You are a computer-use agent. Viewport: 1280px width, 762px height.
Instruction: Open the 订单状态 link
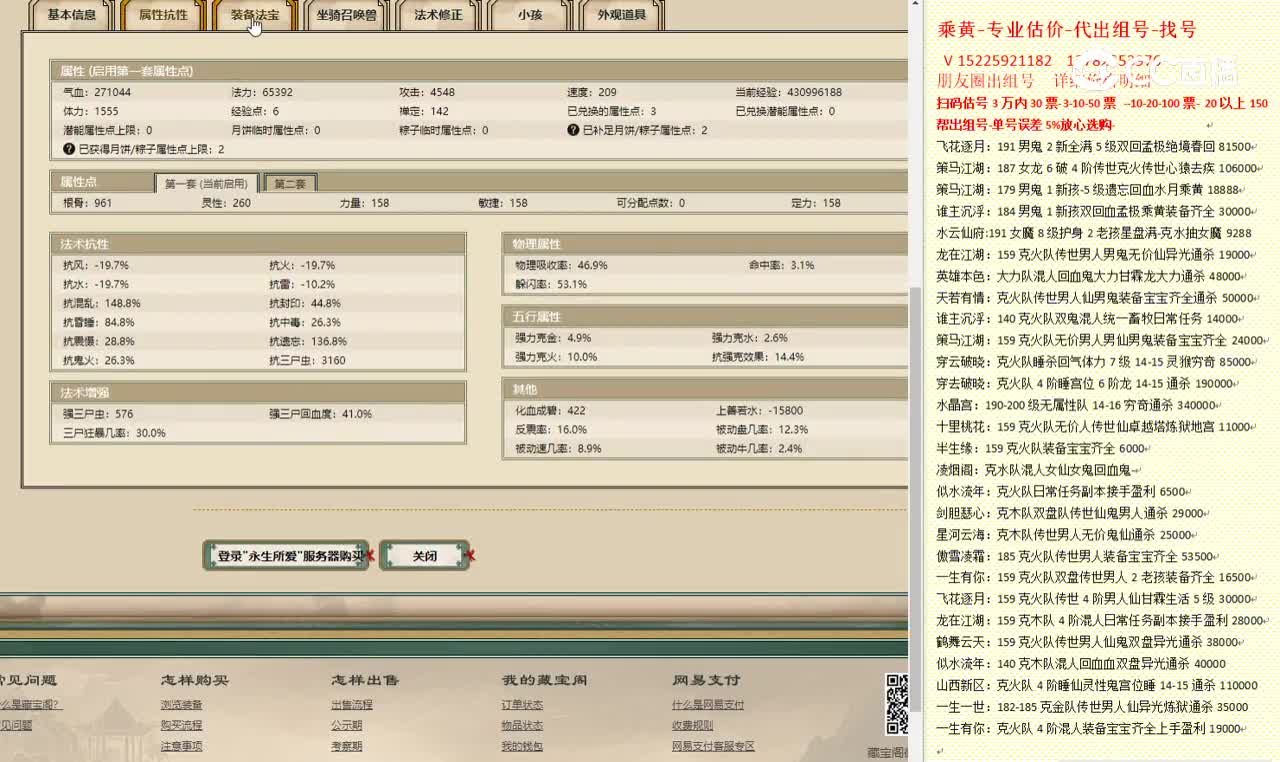tap(522, 705)
